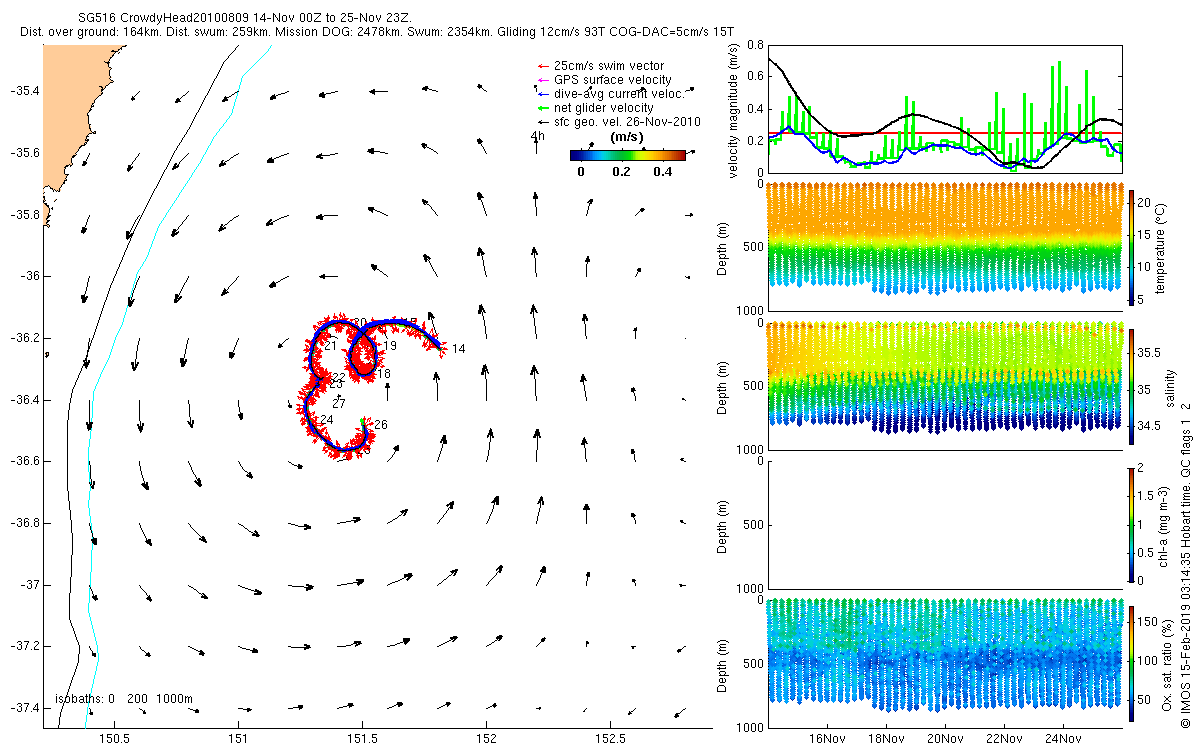
Task: Click the '18Nov' x-axis tick label
Action: click(886, 740)
